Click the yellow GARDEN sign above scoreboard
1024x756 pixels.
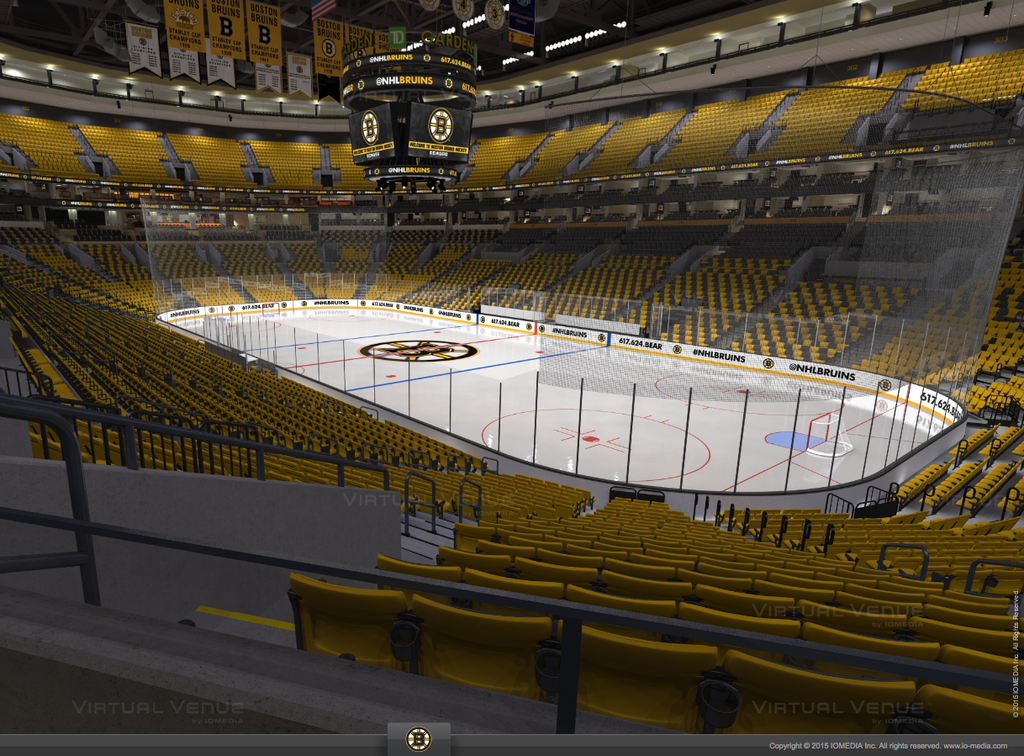pos(446,40)
